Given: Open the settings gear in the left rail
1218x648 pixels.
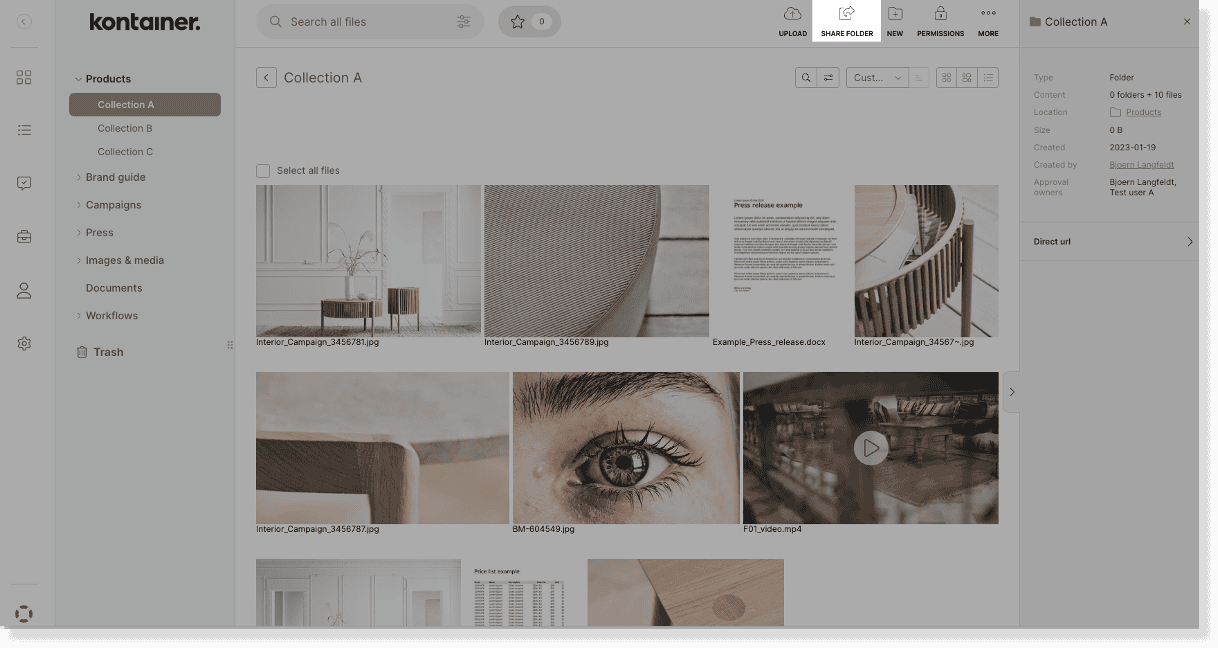Looking at the screenshot, I should 23,343.
